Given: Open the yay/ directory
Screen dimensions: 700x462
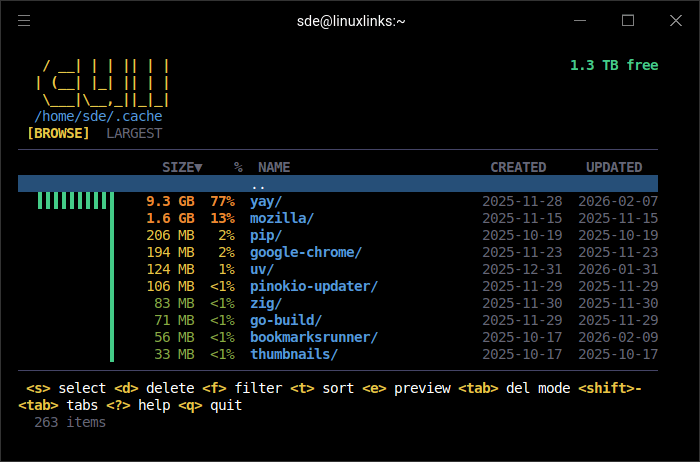Looking at the screenshot, I should (x=266, y=201).
